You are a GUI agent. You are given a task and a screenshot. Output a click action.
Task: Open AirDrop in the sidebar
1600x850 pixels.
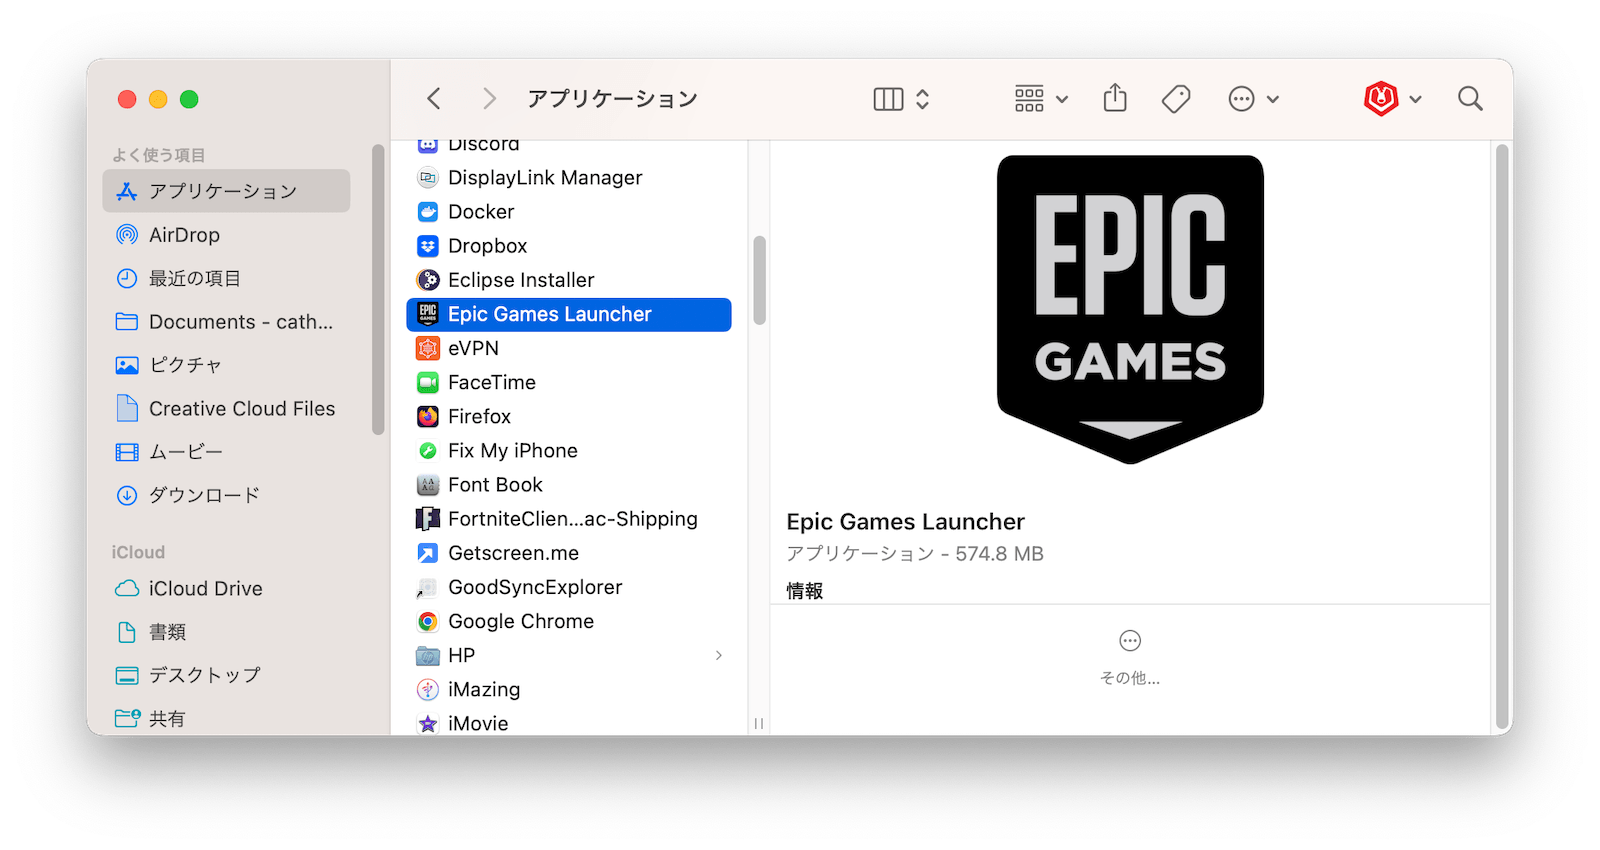[x=226, y=235]
